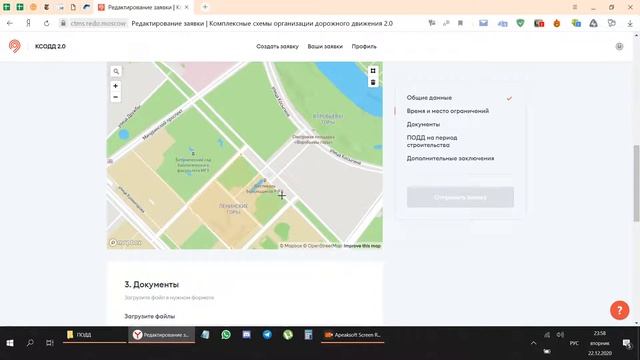Screen dimensions: 640x360
Task: Open the orange help question mark button
Action: click(619, 310)
